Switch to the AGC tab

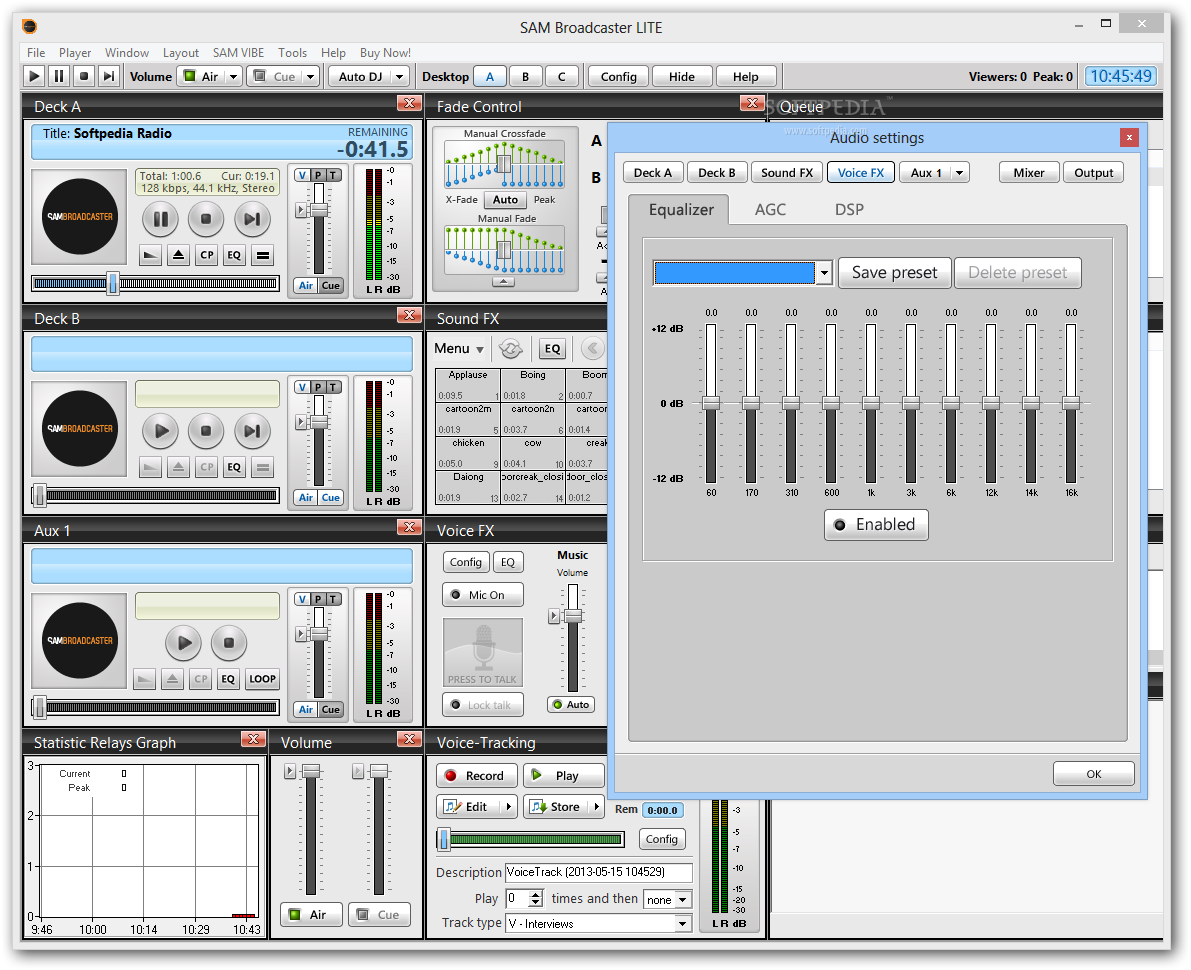point(770,210)
